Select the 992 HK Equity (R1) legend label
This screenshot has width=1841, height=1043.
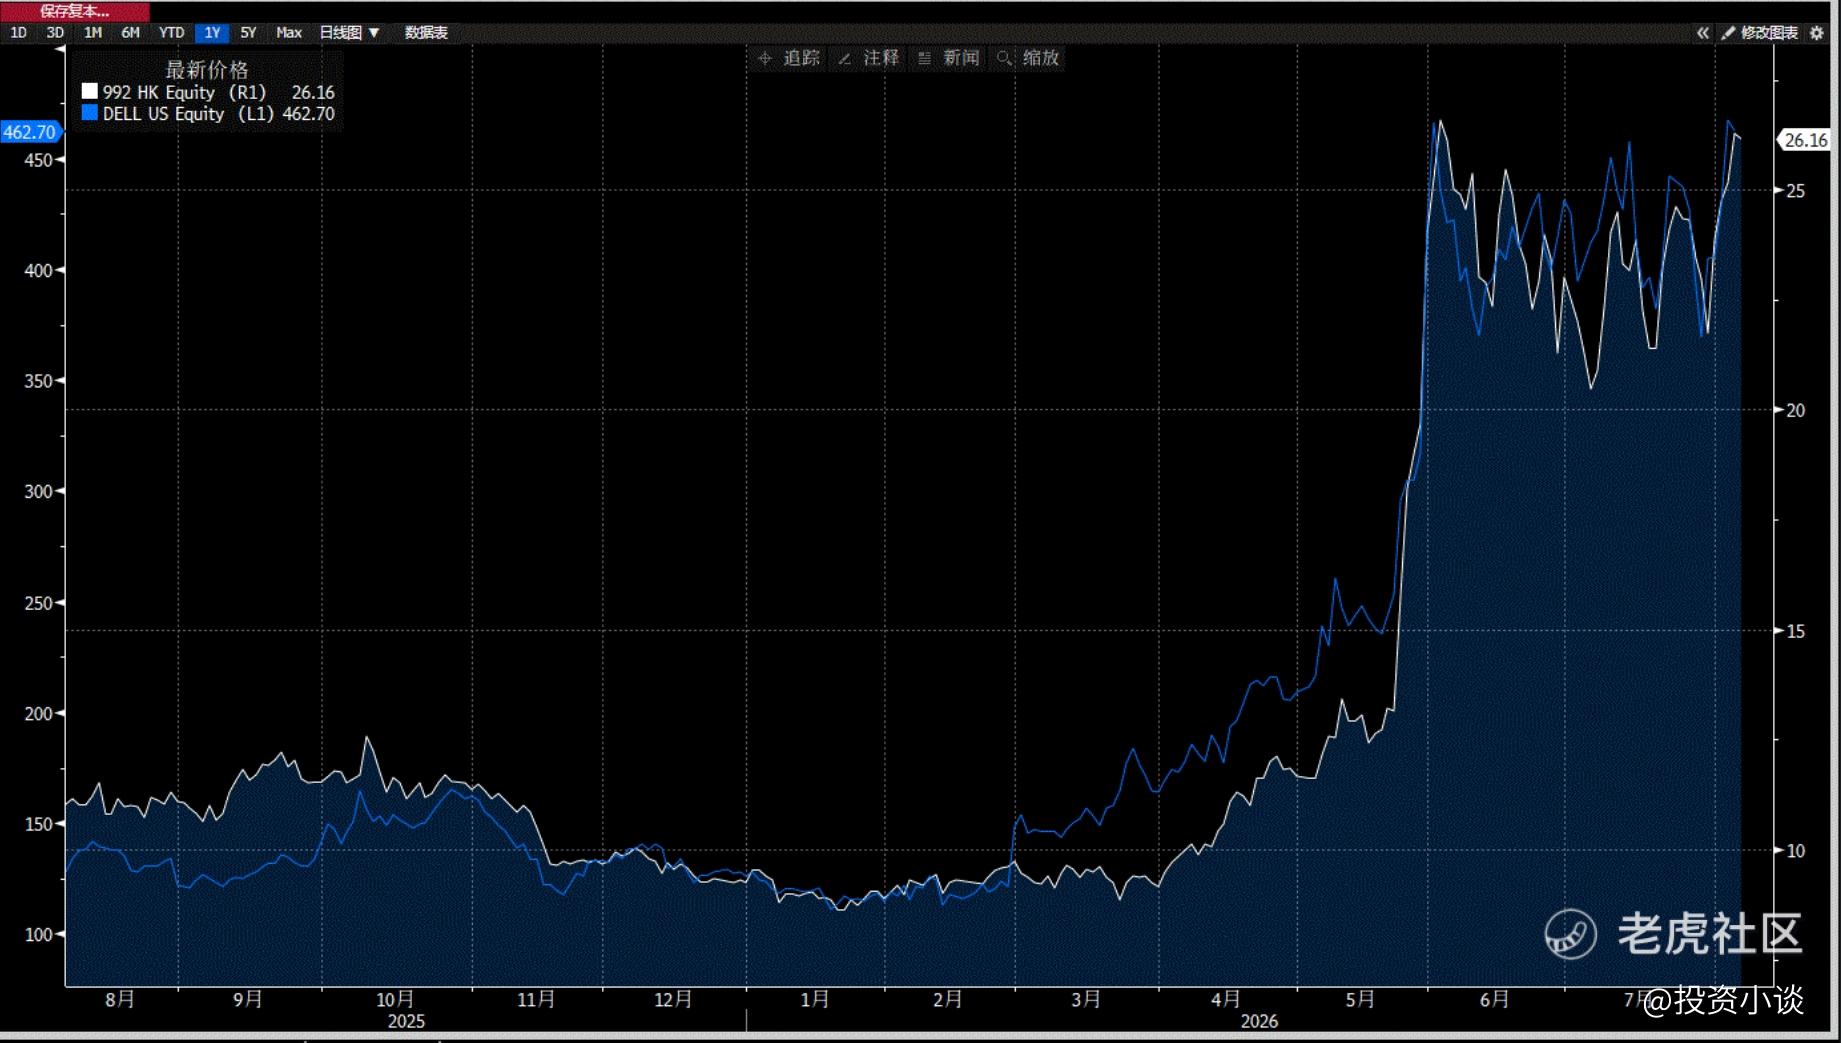[185, 92]
